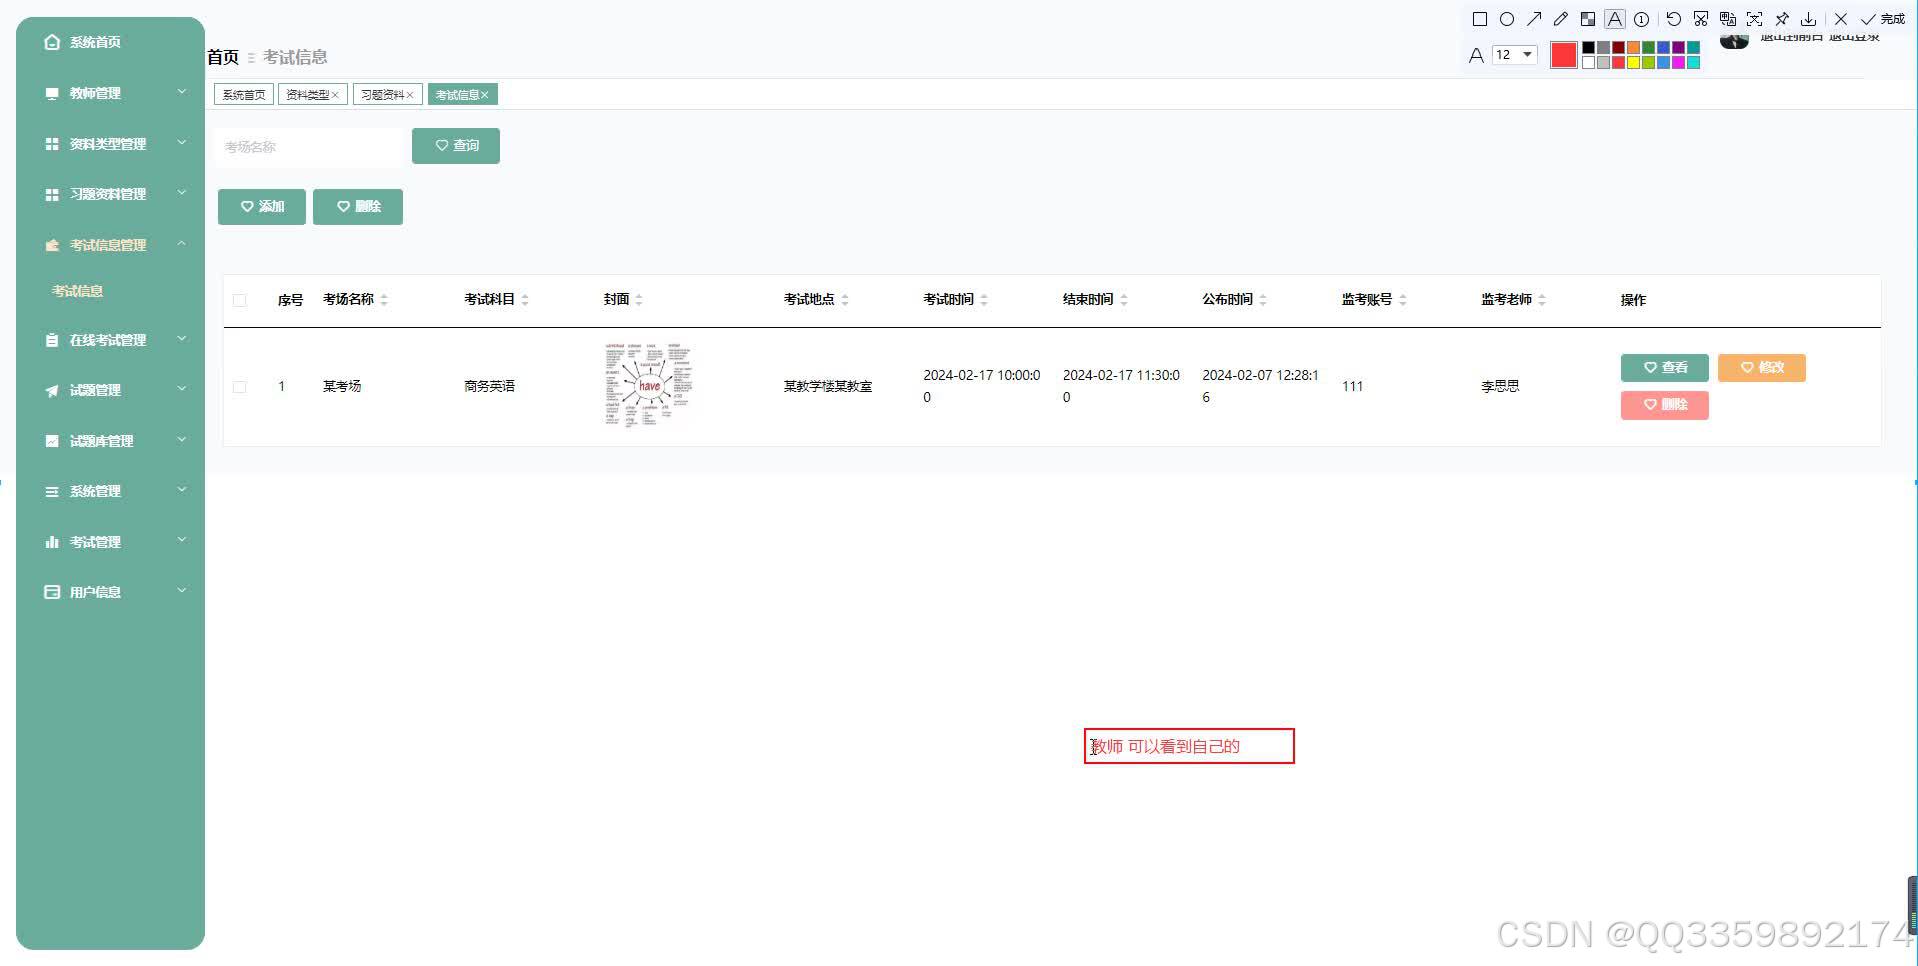Click the translate screenshot icon
This screenshot has width=1918, height=966.
pos(1728,19)
